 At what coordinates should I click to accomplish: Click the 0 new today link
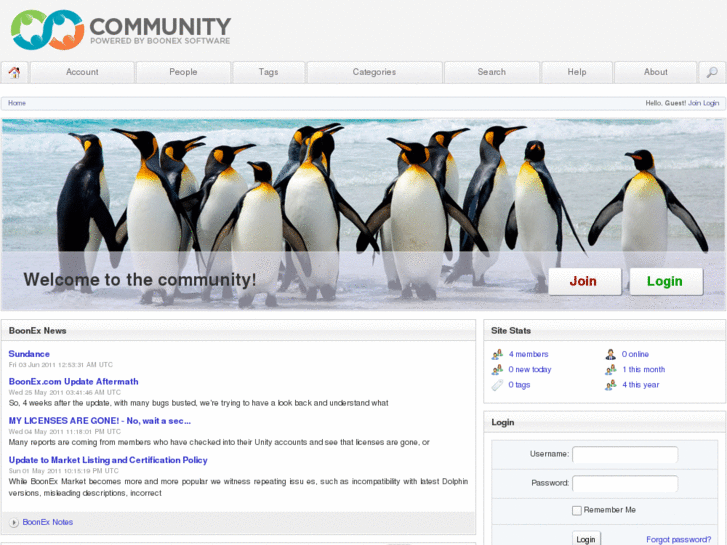[x=529, y=370]
